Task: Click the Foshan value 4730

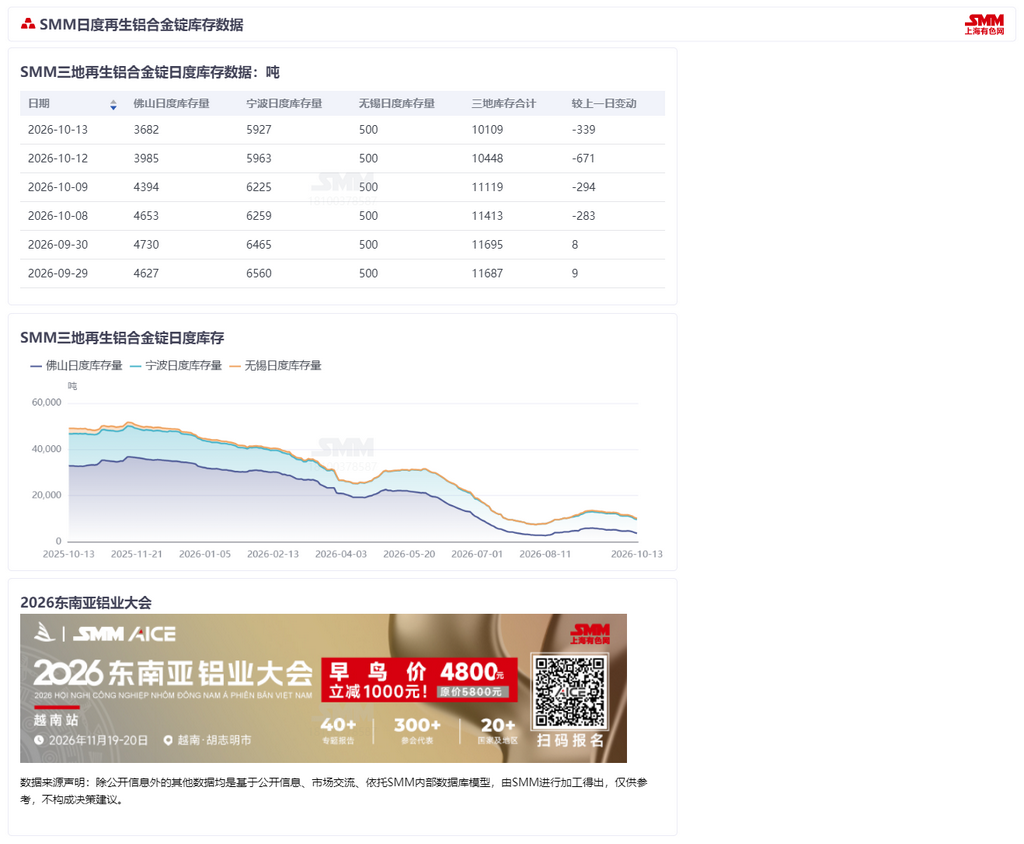Action: tap(146, 244)
